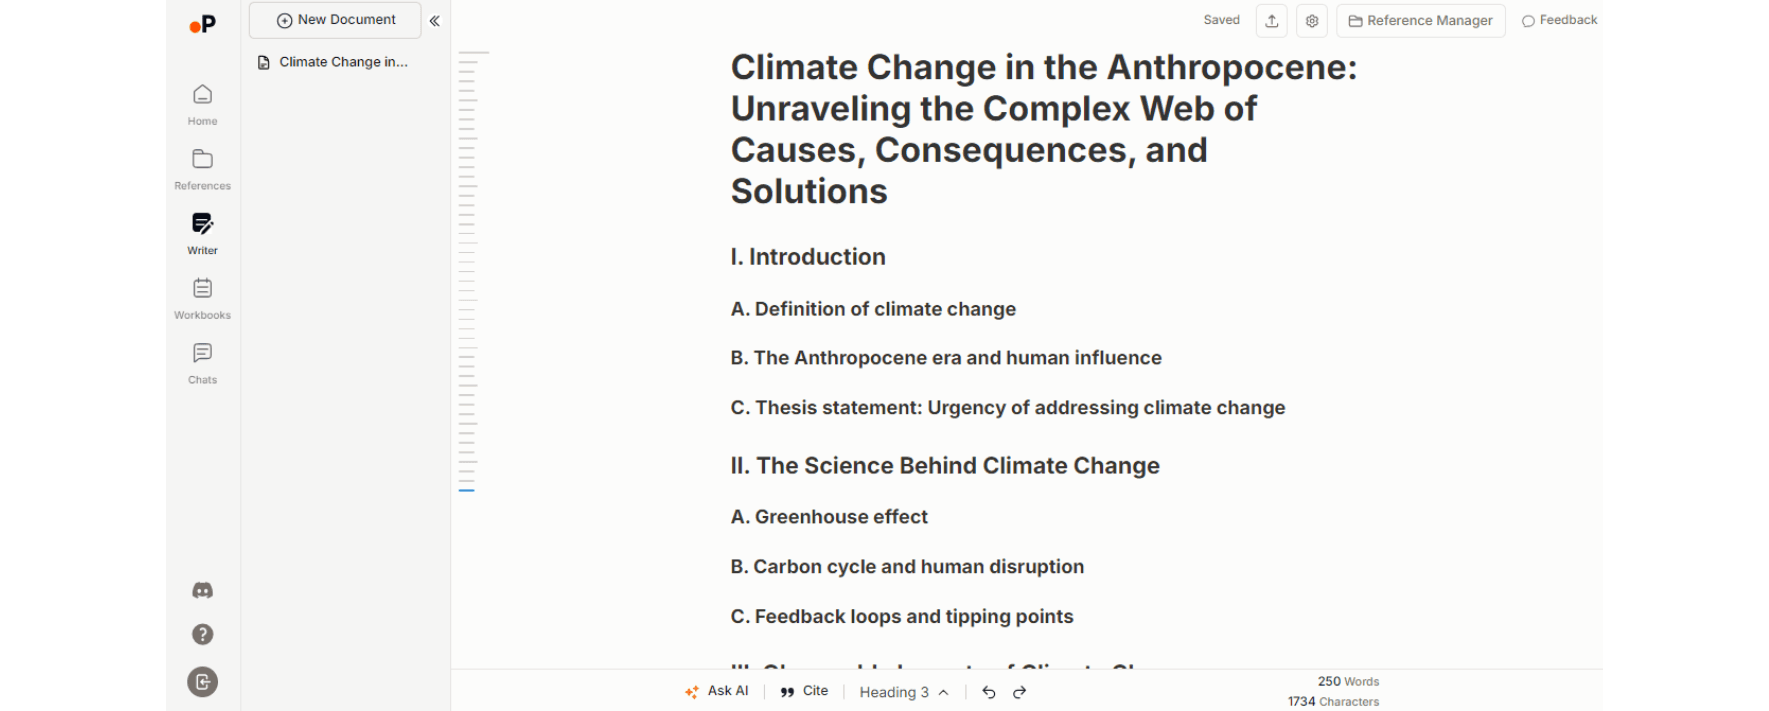Open Workbooks in the left sidebar
This screenshot has height=711, width=1769.
(x=202, y=298)
